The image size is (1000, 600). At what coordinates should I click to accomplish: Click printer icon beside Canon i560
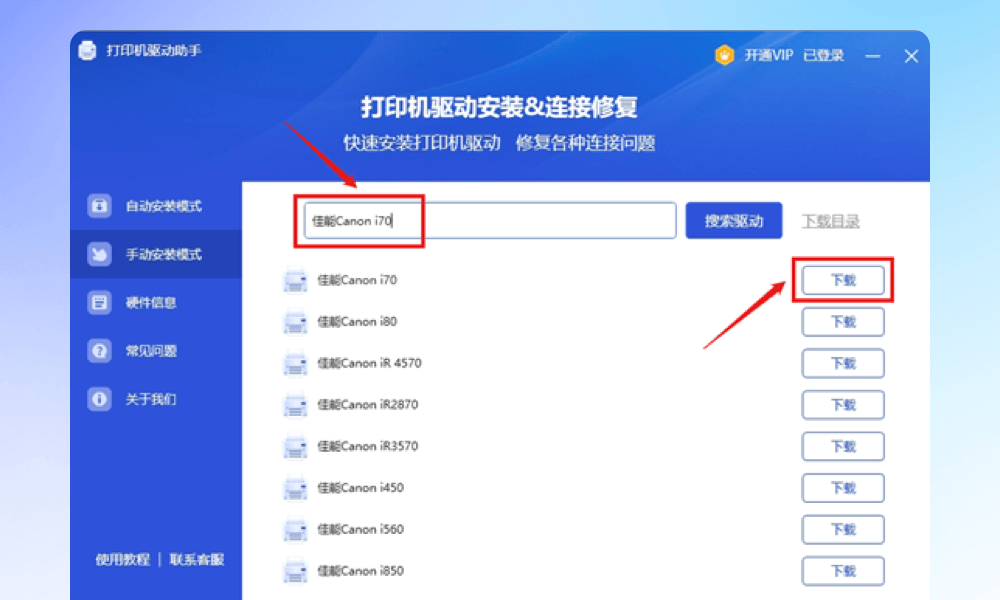[x=295, y=530]
